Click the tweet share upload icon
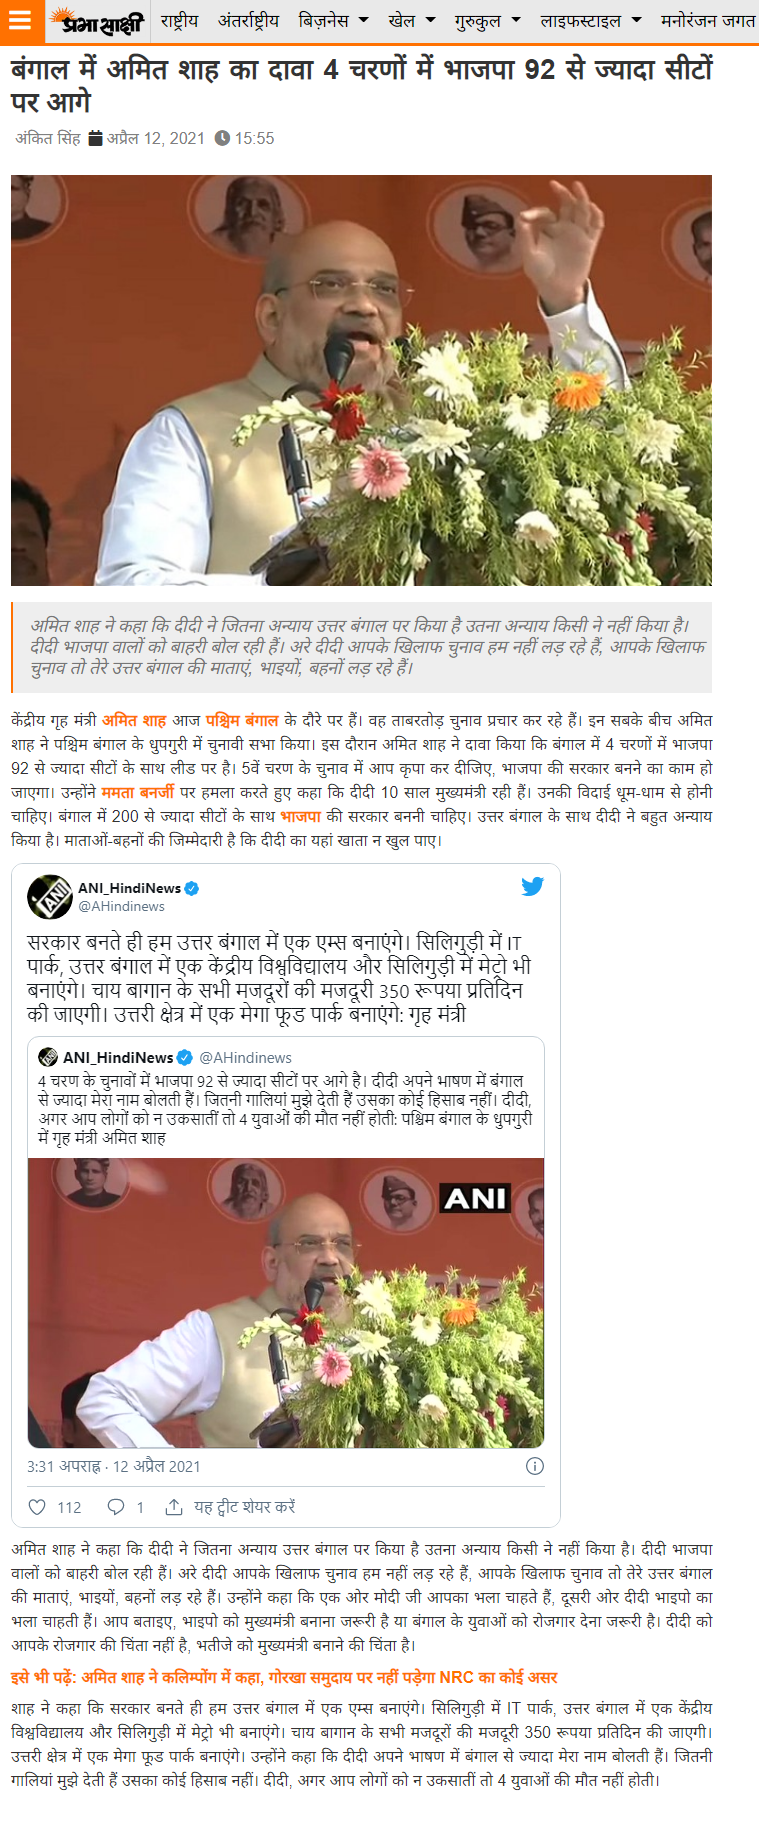The image size is (759, 1841). [174, 1507]
